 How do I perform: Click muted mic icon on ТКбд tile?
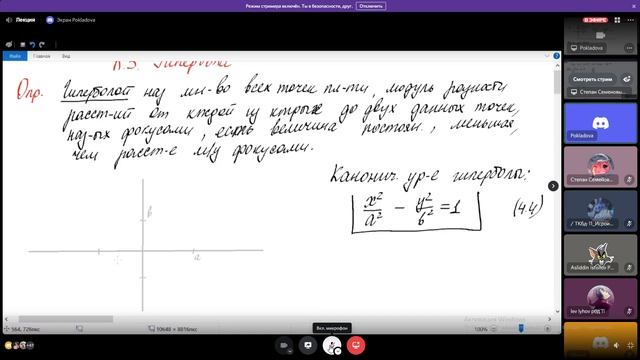629,223
